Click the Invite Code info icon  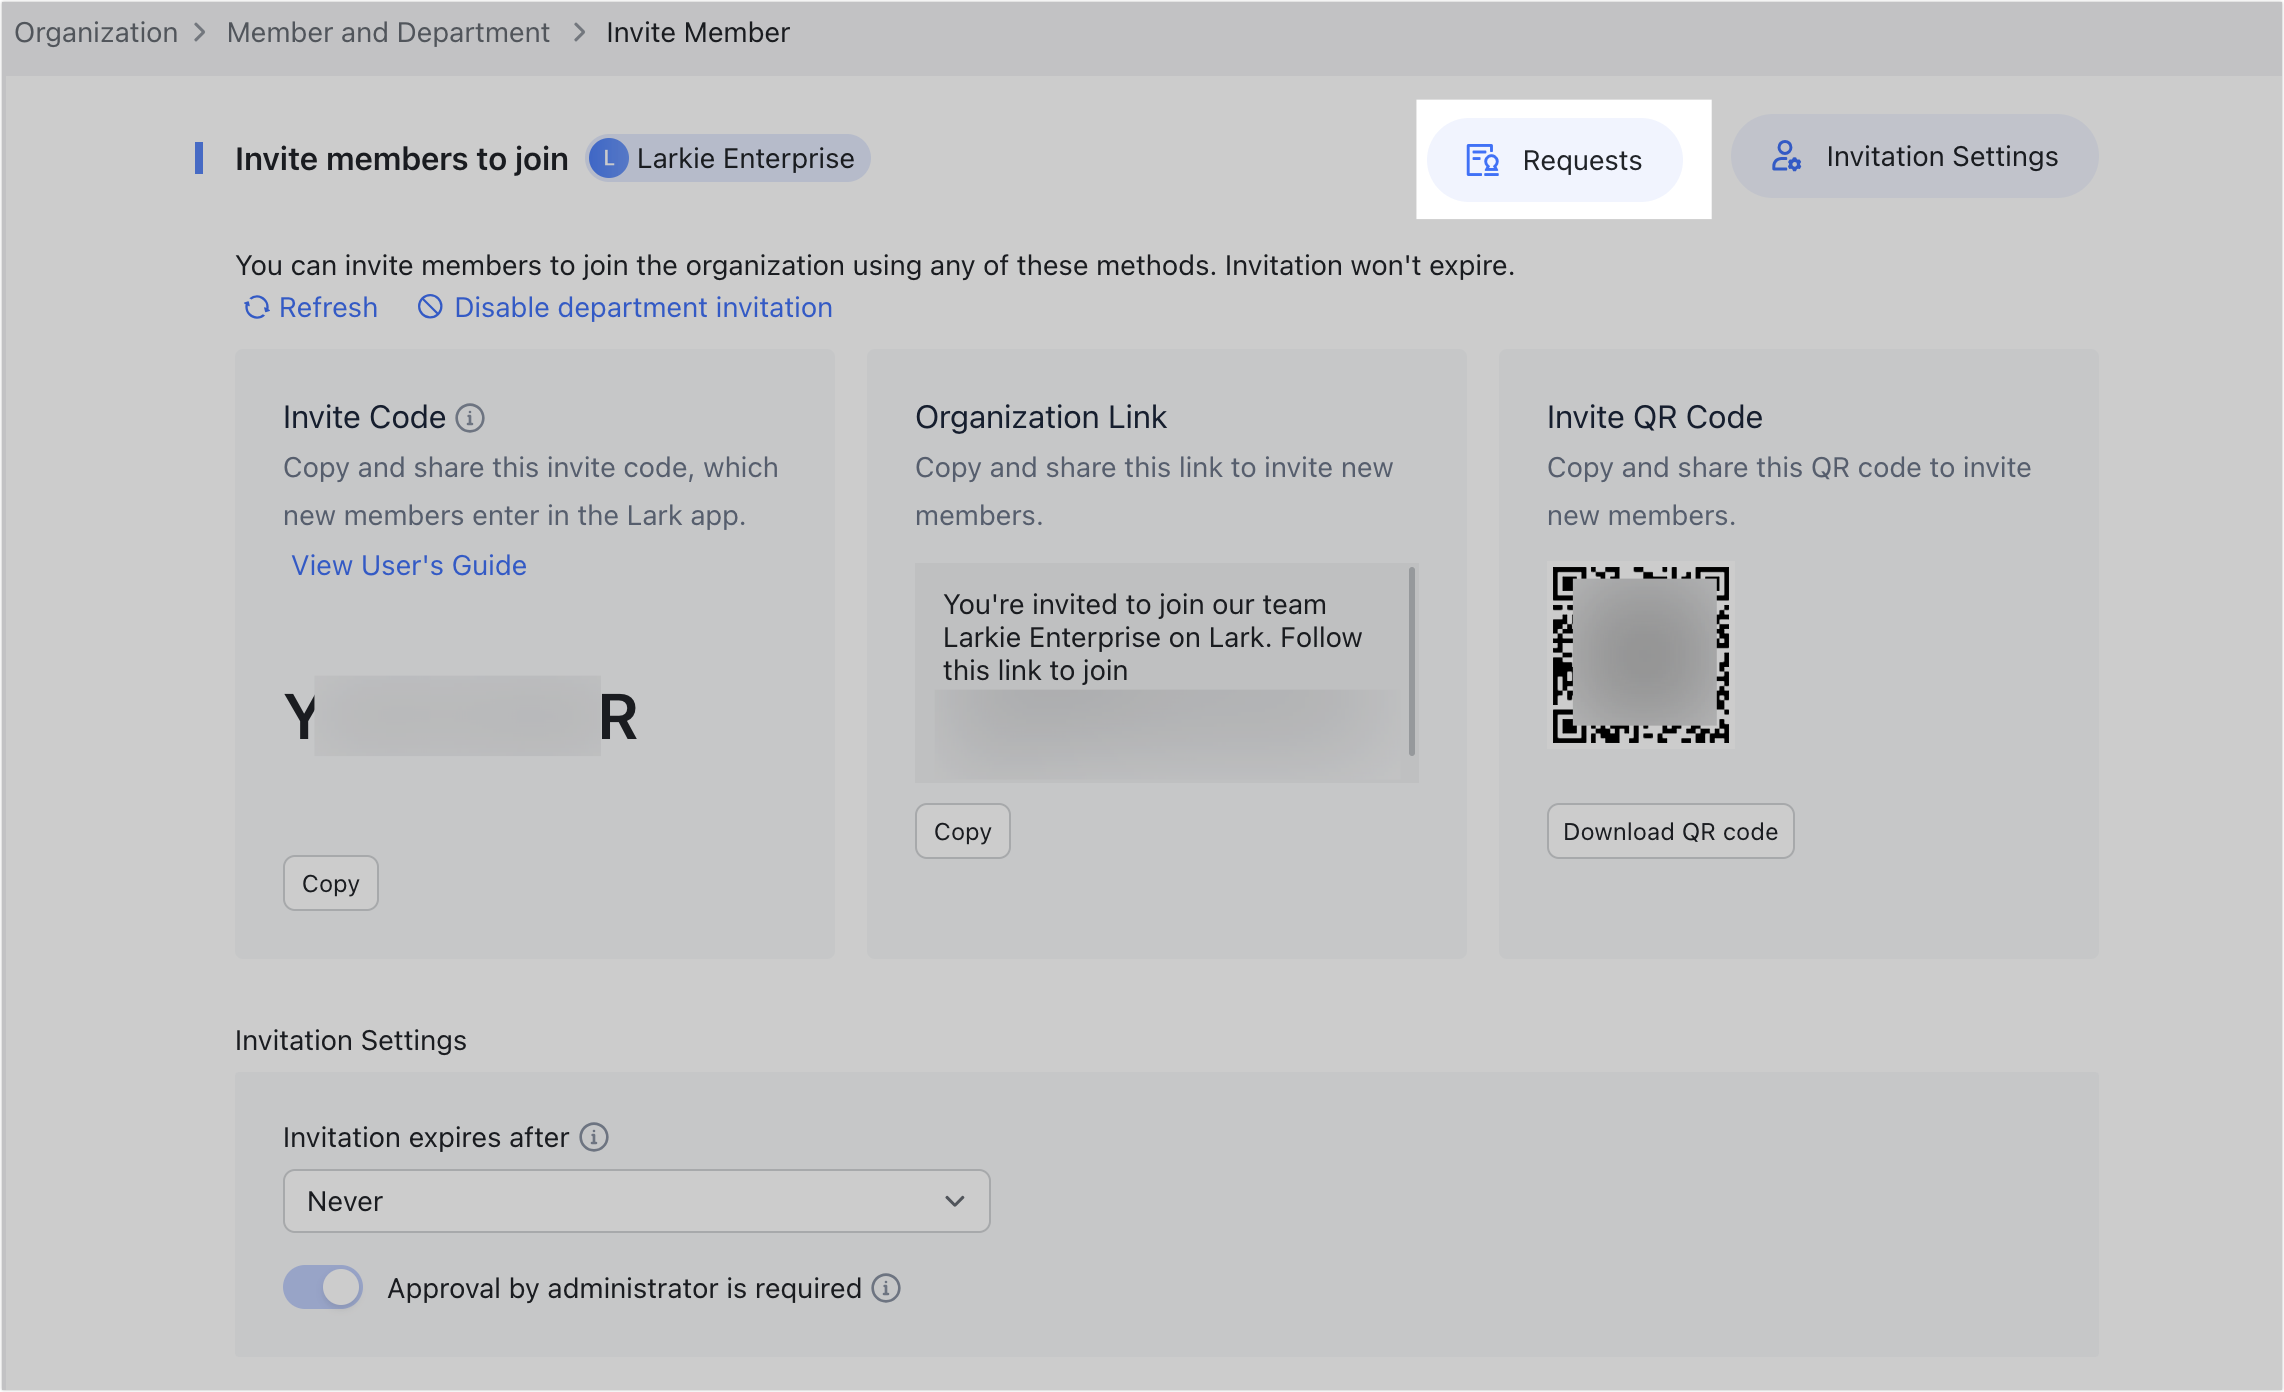[x=470, y=417]
